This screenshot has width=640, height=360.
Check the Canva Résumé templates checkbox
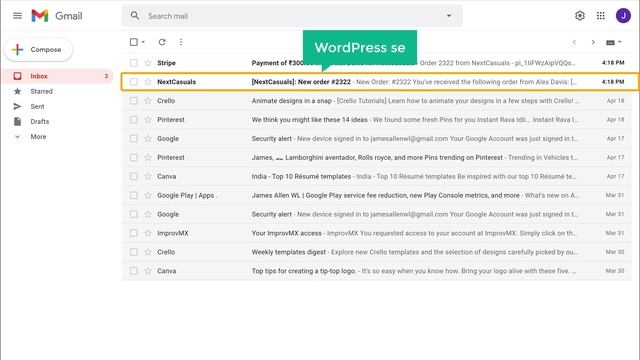[x=133, y=176]
